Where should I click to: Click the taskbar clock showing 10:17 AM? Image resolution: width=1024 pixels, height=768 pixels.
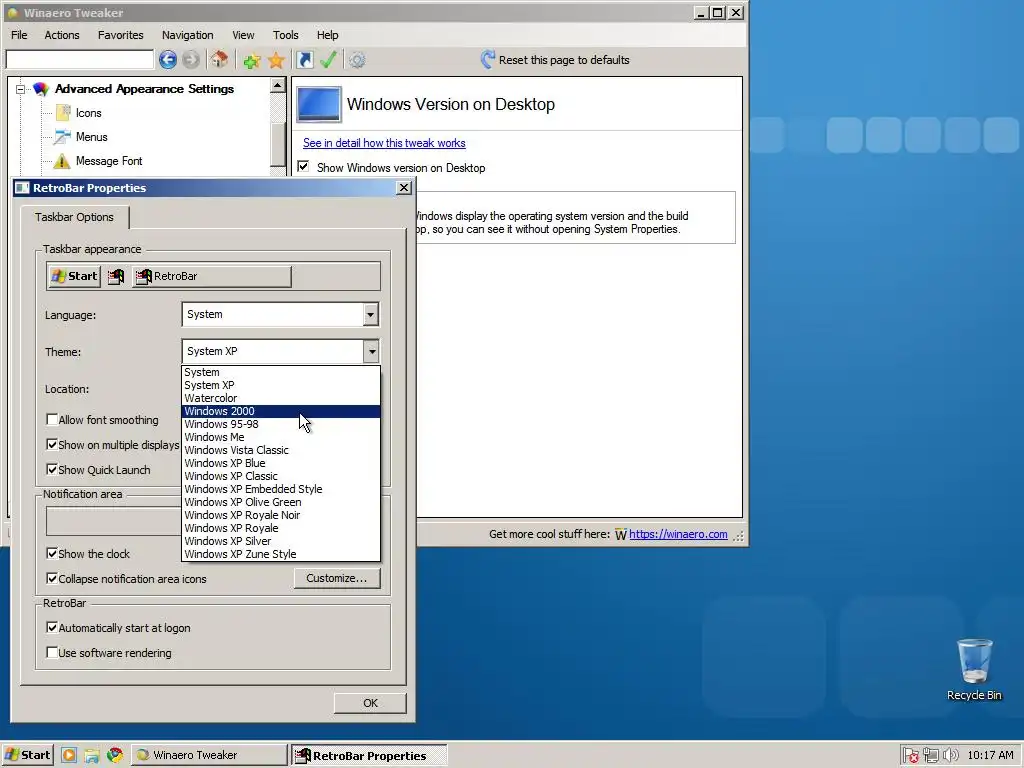[x=990, y=756]
